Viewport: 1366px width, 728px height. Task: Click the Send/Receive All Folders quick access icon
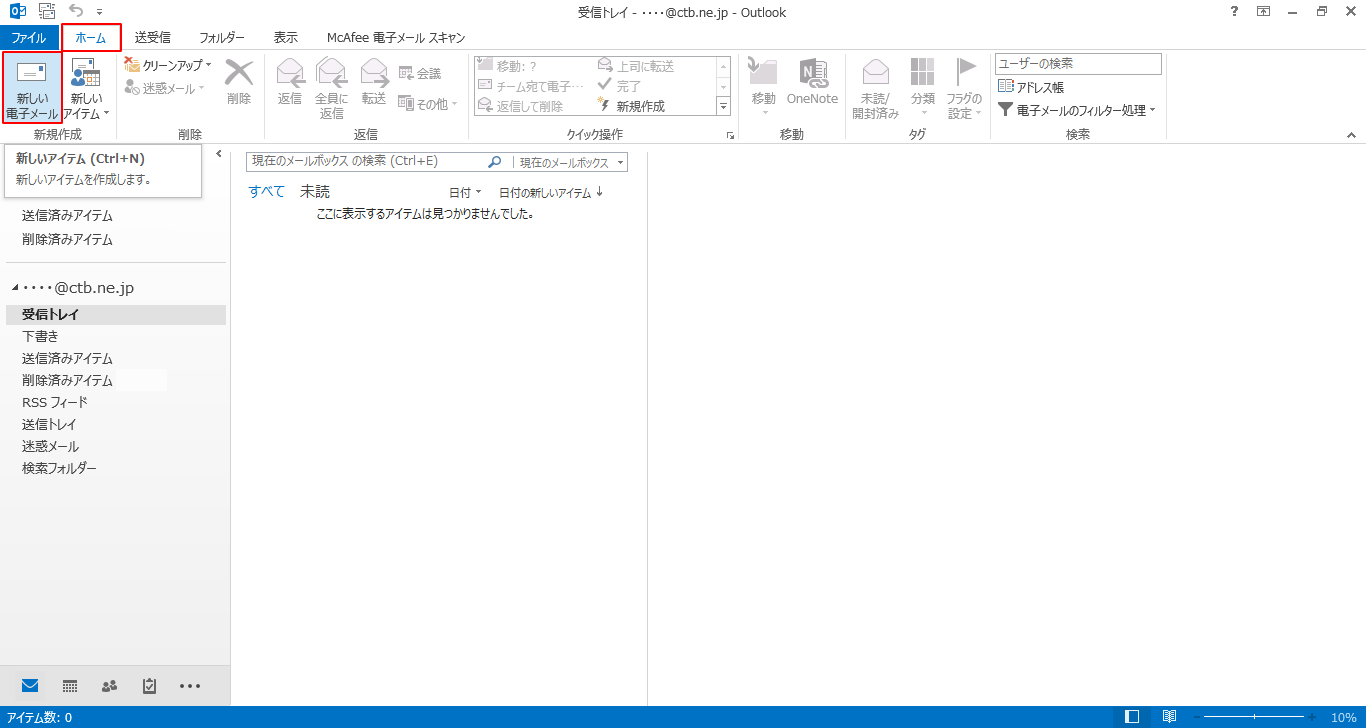pos(47,12)
